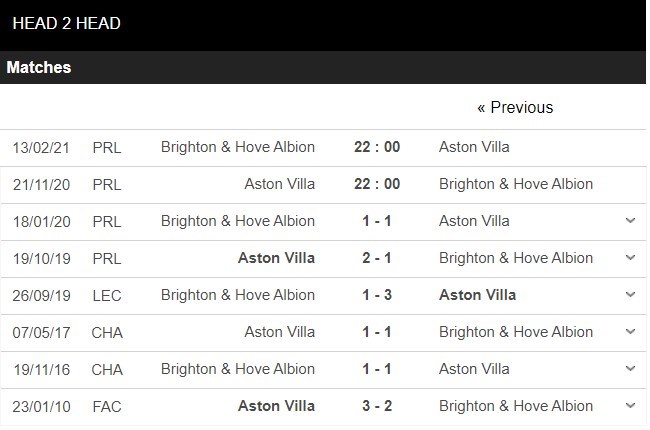Screen dimensions: 650x430
Task: Select the 22 : 00 kickoff on 21/11/20
Action: pos(377,184)
